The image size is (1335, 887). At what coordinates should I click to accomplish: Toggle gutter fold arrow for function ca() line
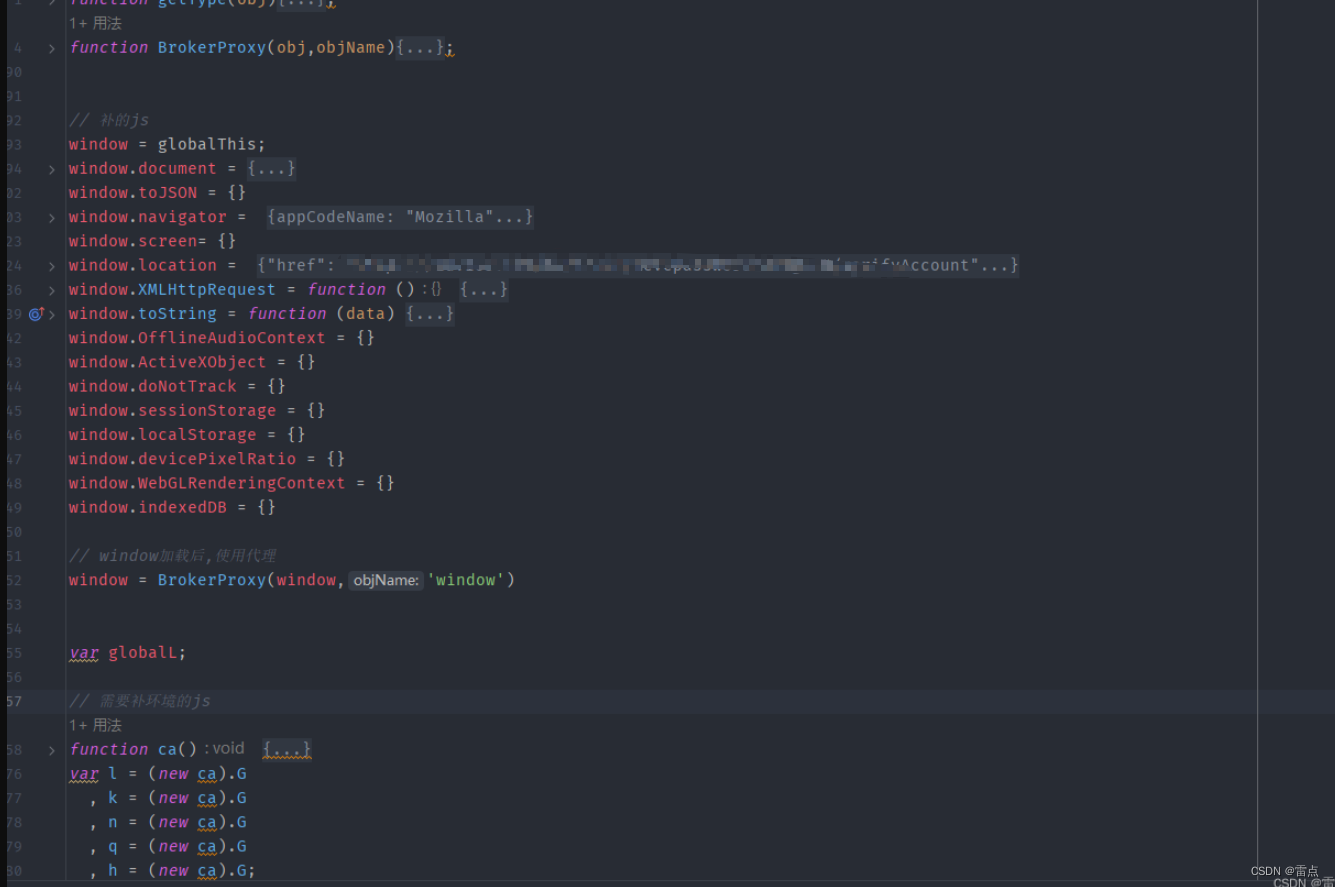click(x=52, y=749)
